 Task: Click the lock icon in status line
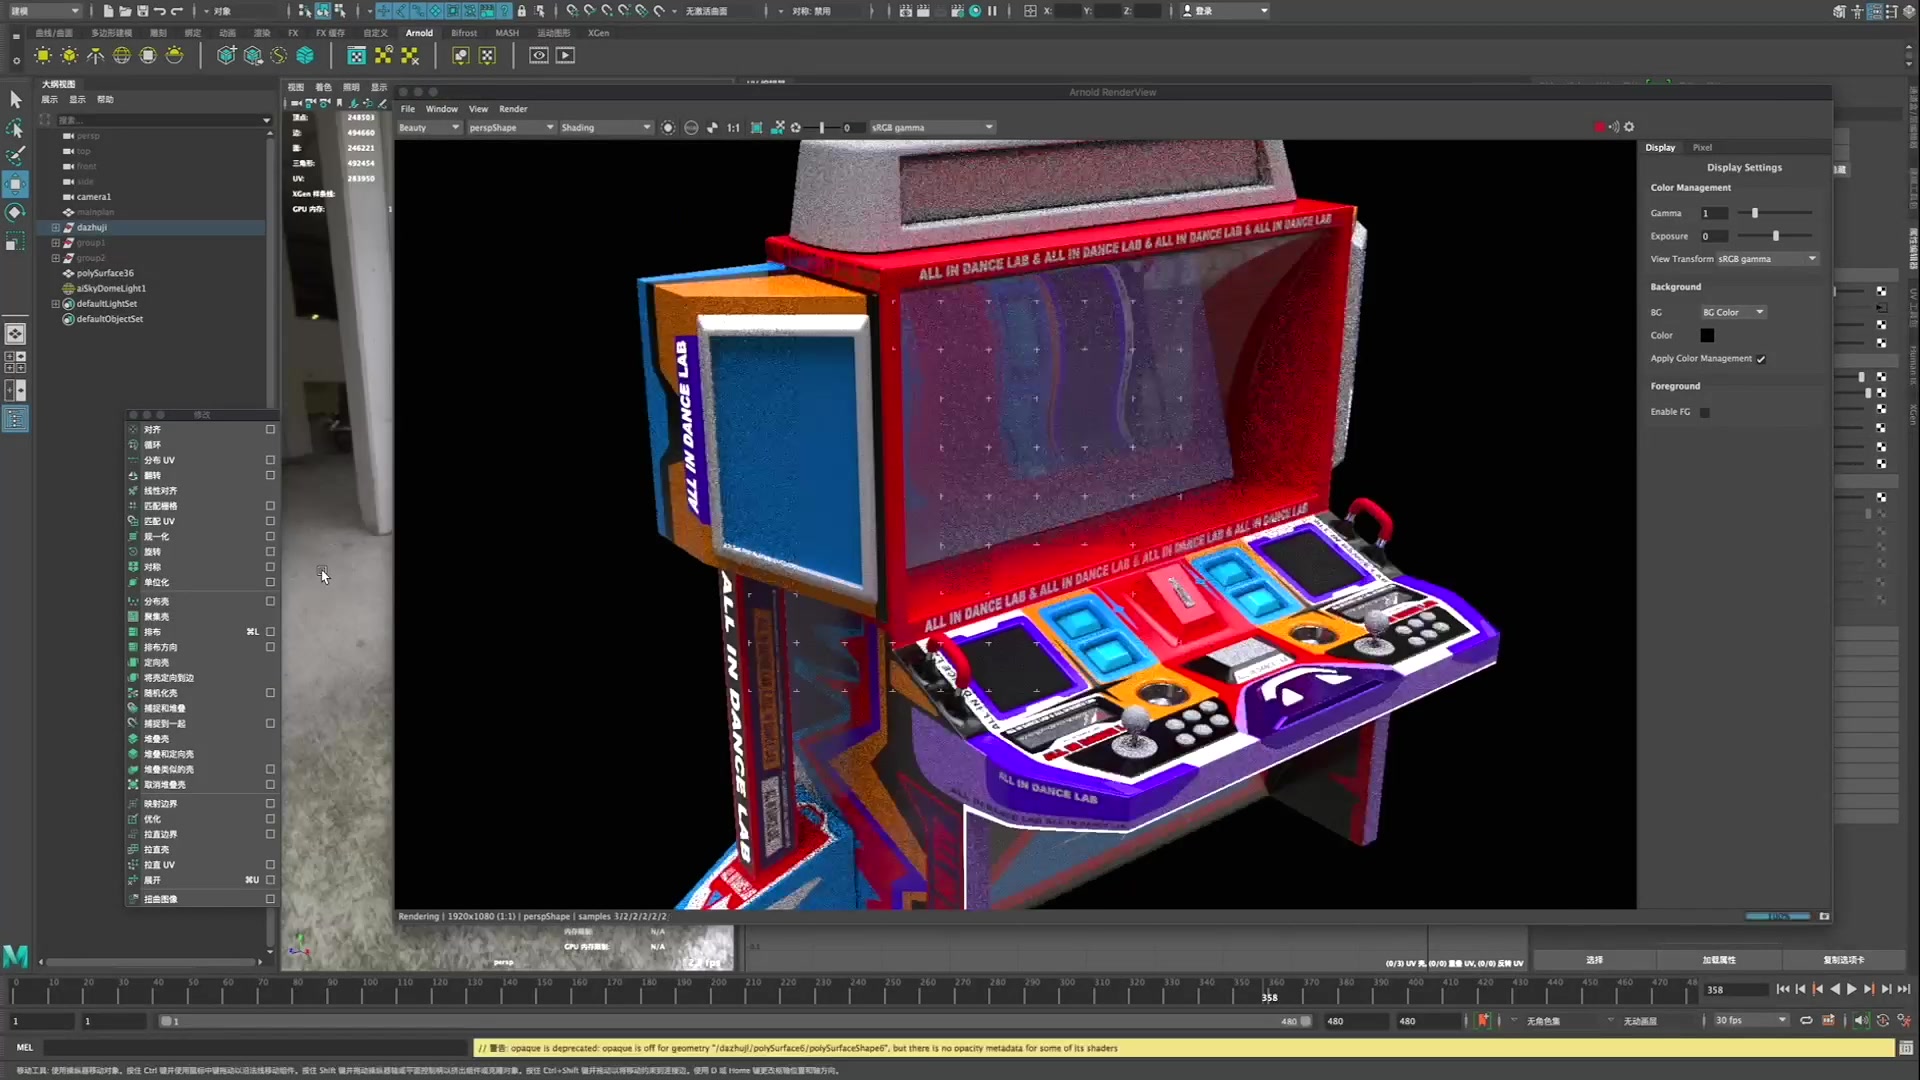pos(521,11)
